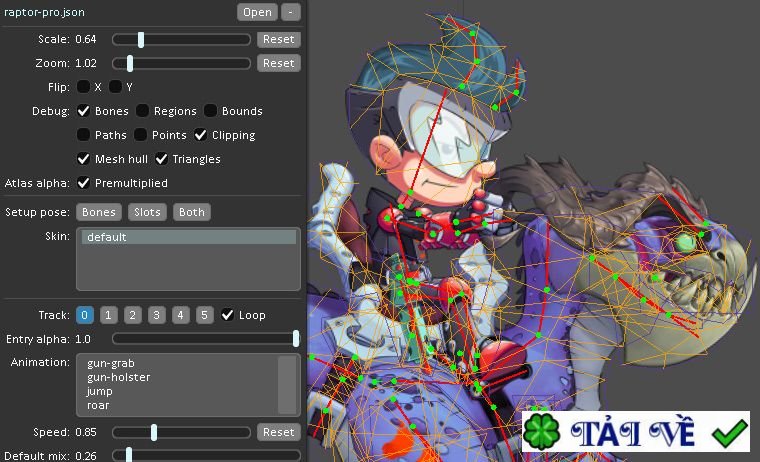Viewport: 760px width, 462px height.
Task: Disable Clipping debug display
Action: 200,135
